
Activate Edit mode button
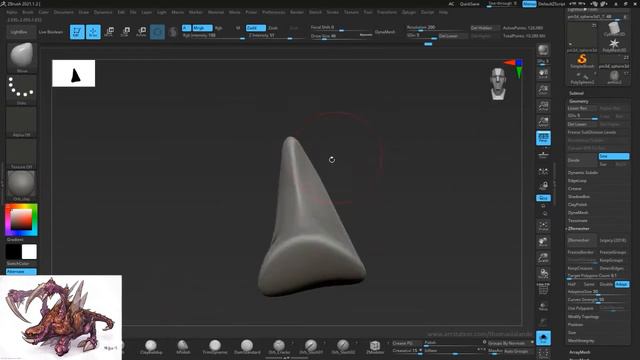tap(77, 32)
